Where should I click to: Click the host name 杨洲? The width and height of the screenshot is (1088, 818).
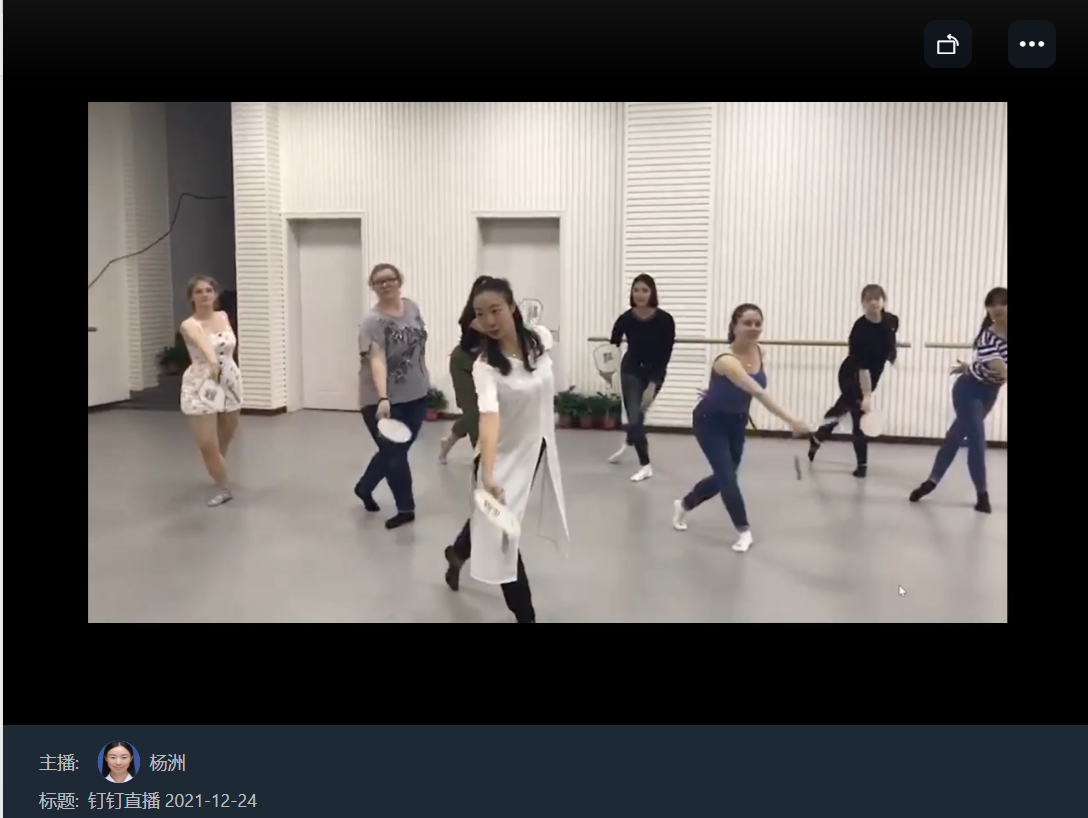click(x=167, y=763)
